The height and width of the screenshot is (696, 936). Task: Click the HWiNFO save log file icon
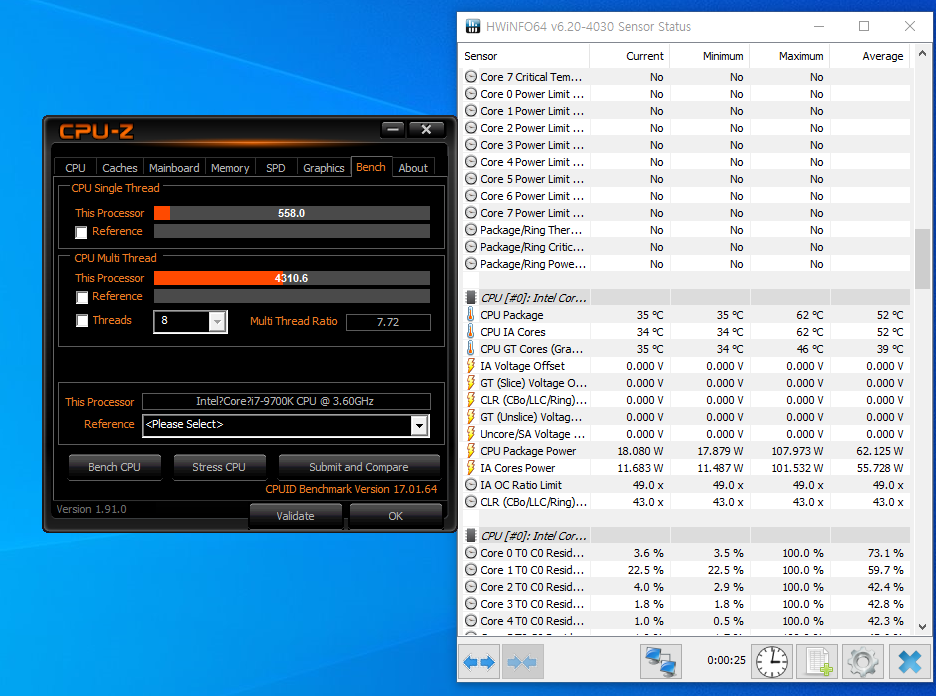click(x=818, y=661)
